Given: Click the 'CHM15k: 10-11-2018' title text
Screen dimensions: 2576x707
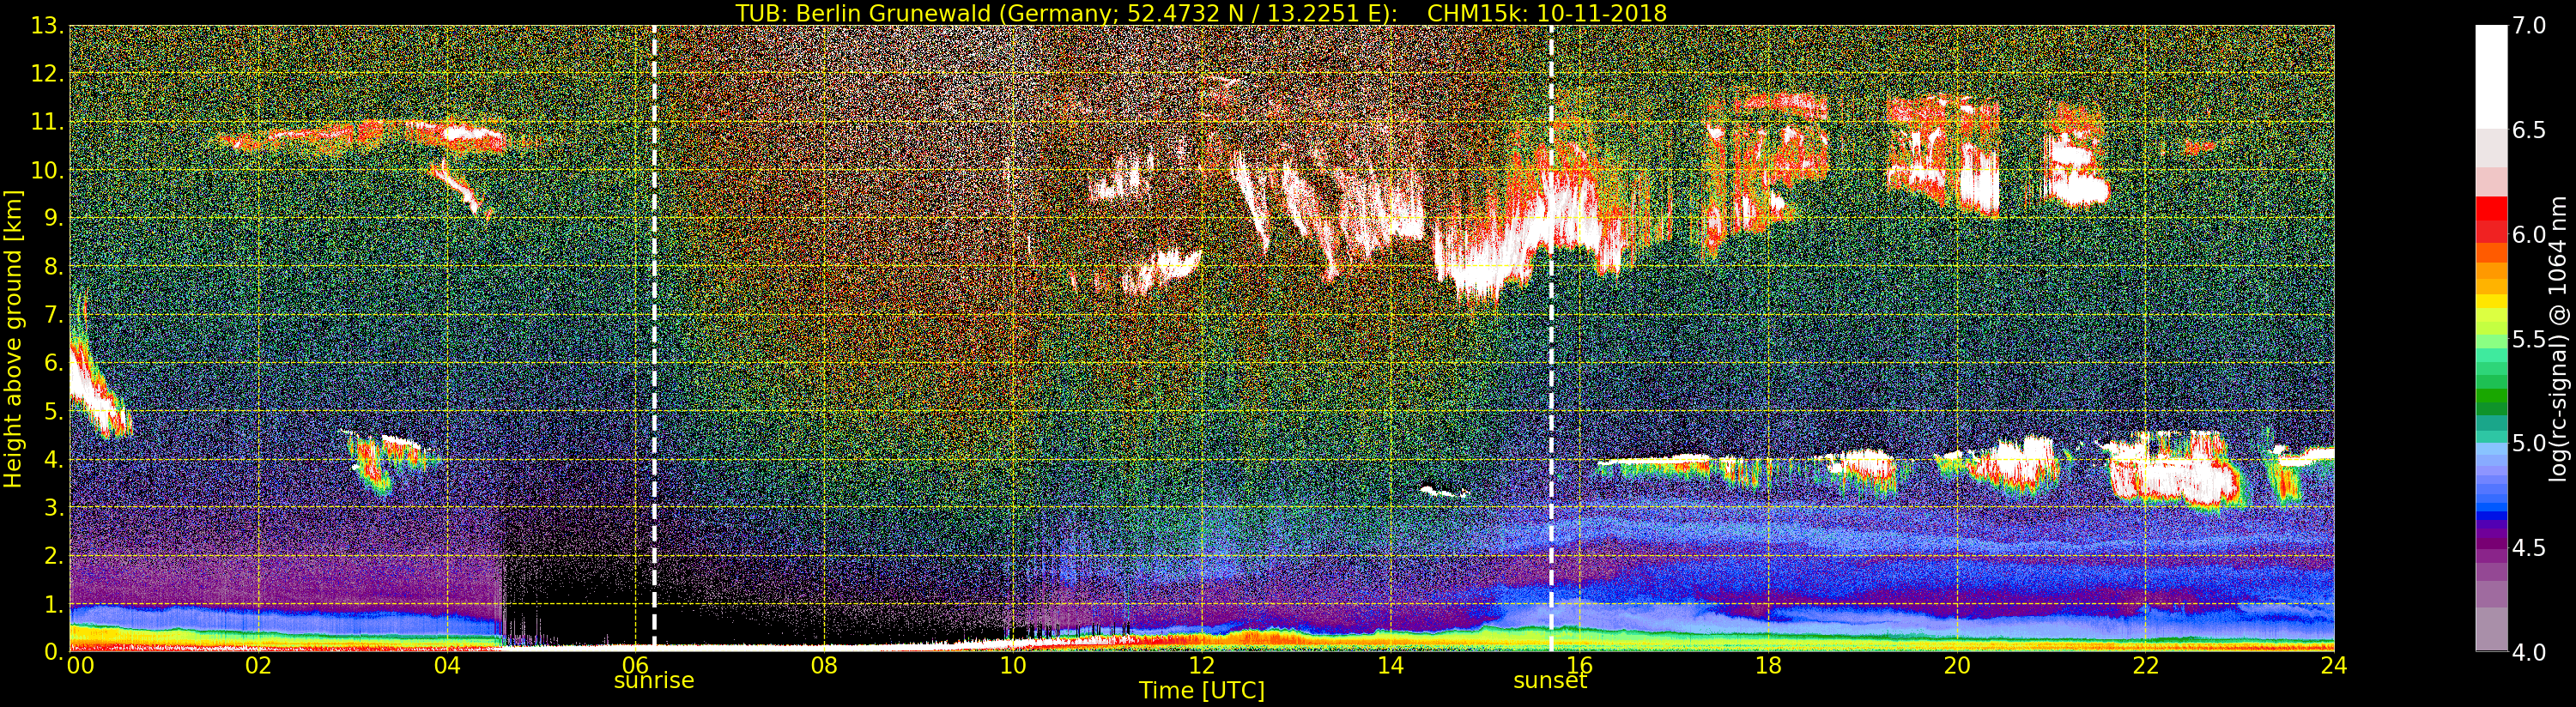Looking at the screenshot, I should (x=1547, y=13).
